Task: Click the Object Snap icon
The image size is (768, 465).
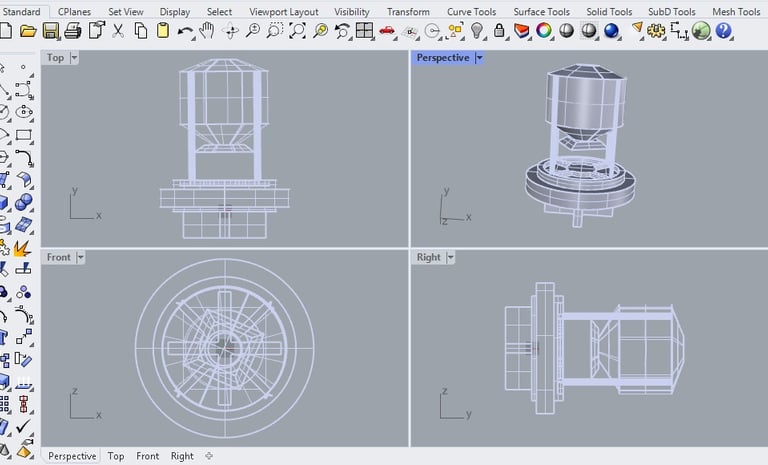Action: (432, 31)
